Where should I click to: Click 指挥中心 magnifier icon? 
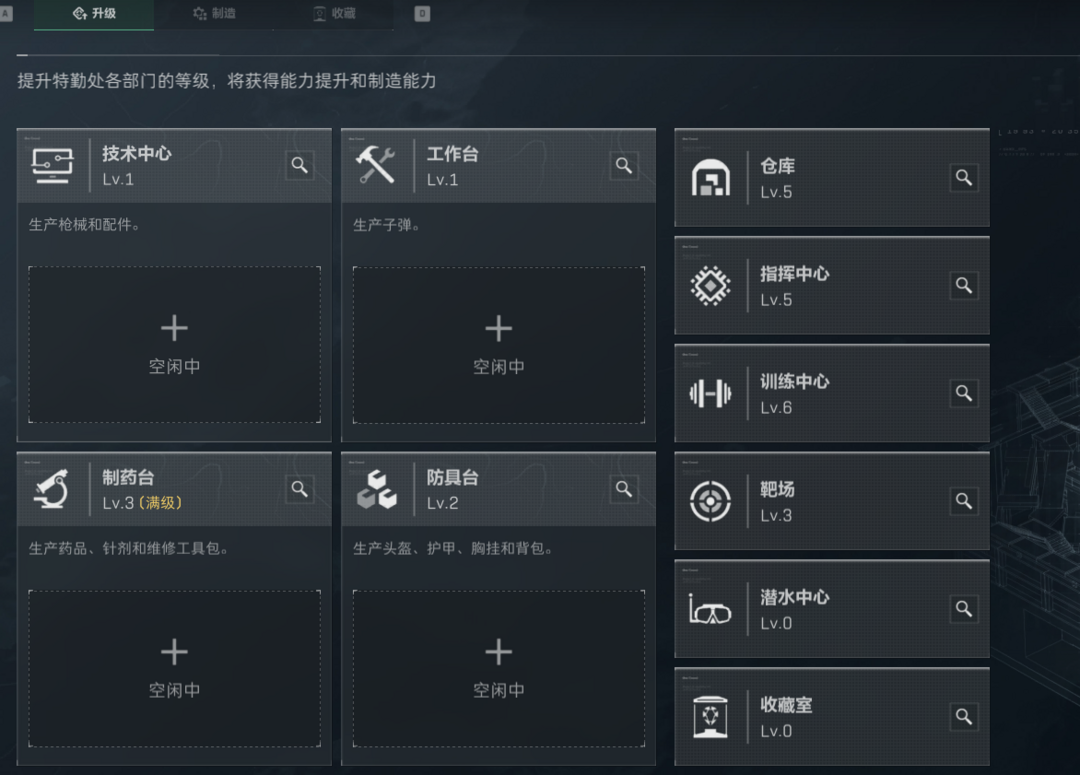pos(964,285)
